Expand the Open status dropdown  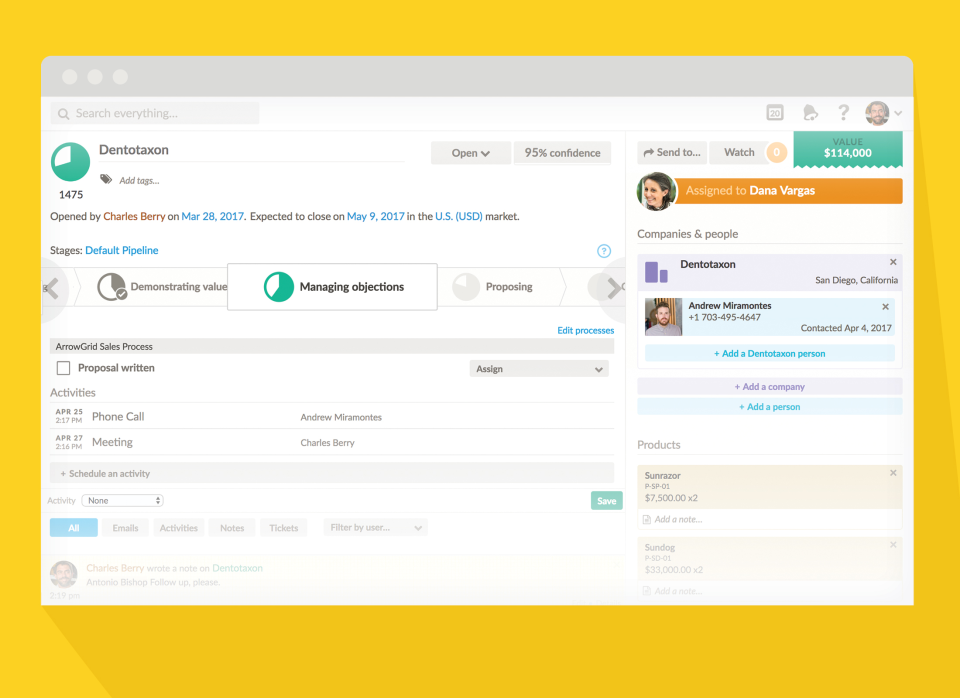[x=470, y=153]
